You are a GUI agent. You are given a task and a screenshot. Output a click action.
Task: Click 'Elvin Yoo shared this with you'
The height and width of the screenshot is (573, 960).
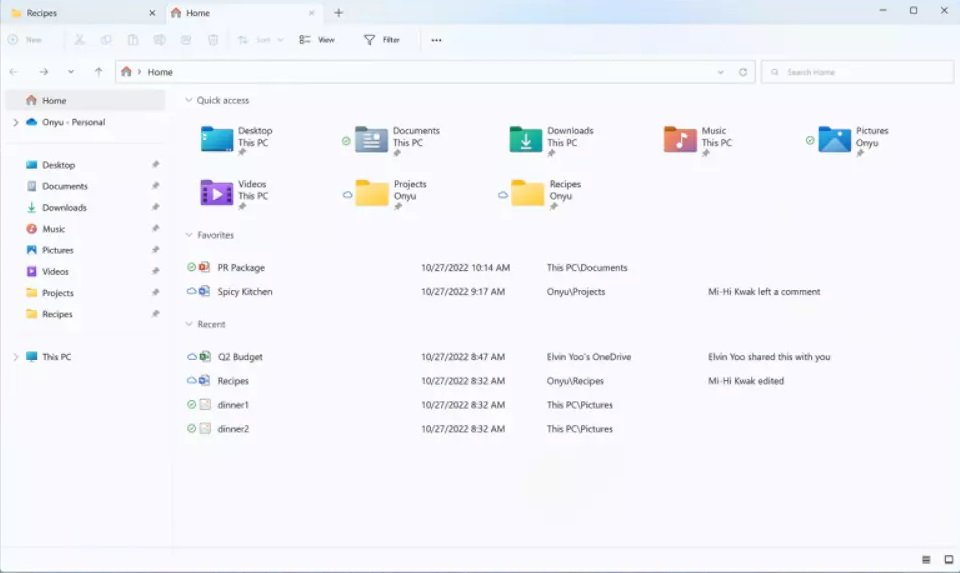coord(769,356)
